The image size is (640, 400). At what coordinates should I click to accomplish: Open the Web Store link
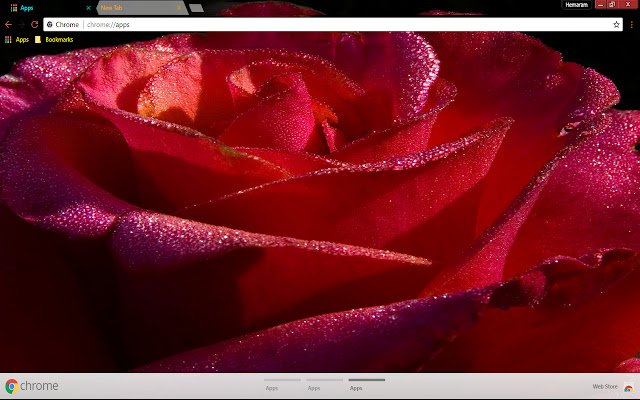pyautogui.click(x=605, y=386)
